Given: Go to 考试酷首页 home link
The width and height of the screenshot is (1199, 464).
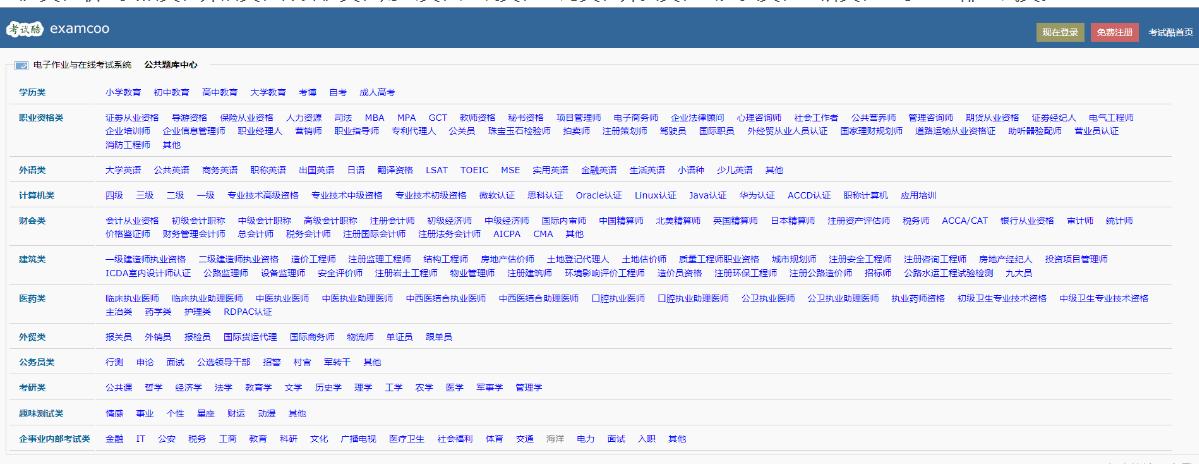Looking at the screenshot, I should pos(1170,32).
